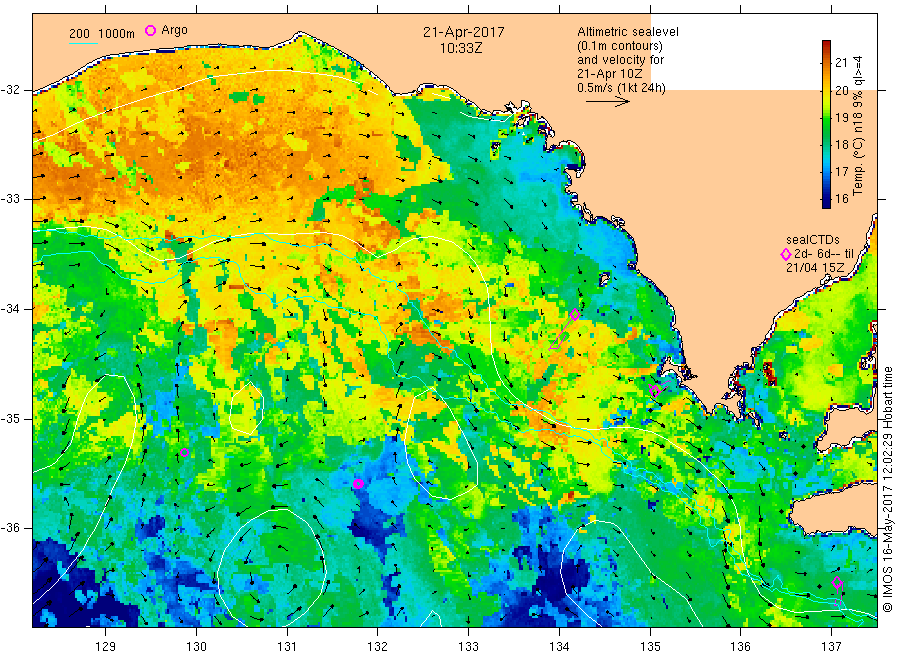Click the 'sealCTDs' legend heading
The image size is (900, 660).
(813, 240)
